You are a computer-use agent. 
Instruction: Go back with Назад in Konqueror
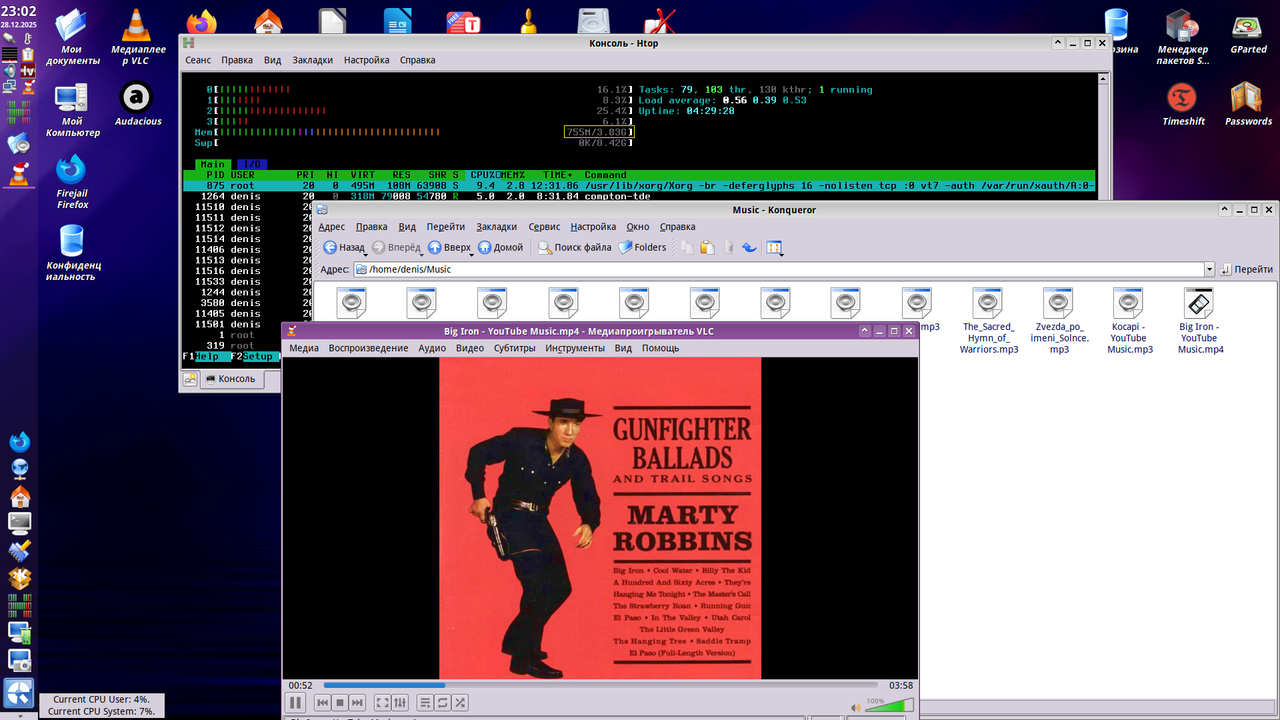(x=343, y=247)
